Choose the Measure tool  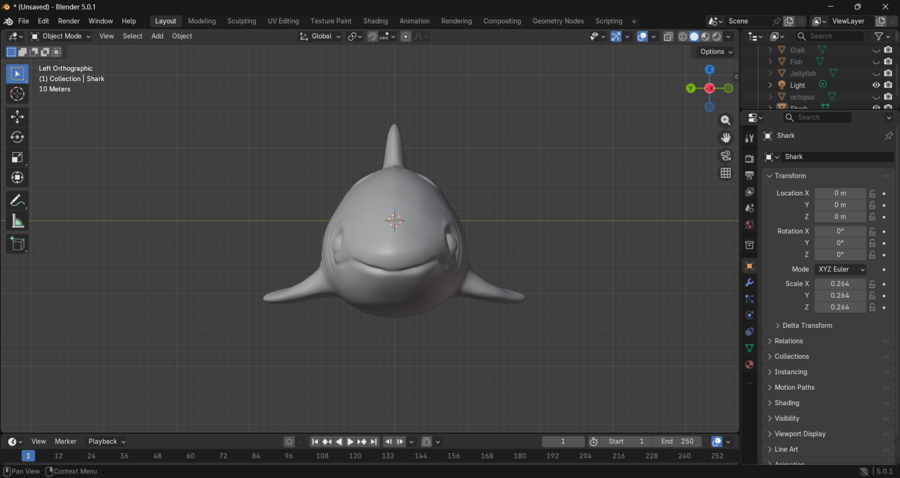tap(17, 221)
